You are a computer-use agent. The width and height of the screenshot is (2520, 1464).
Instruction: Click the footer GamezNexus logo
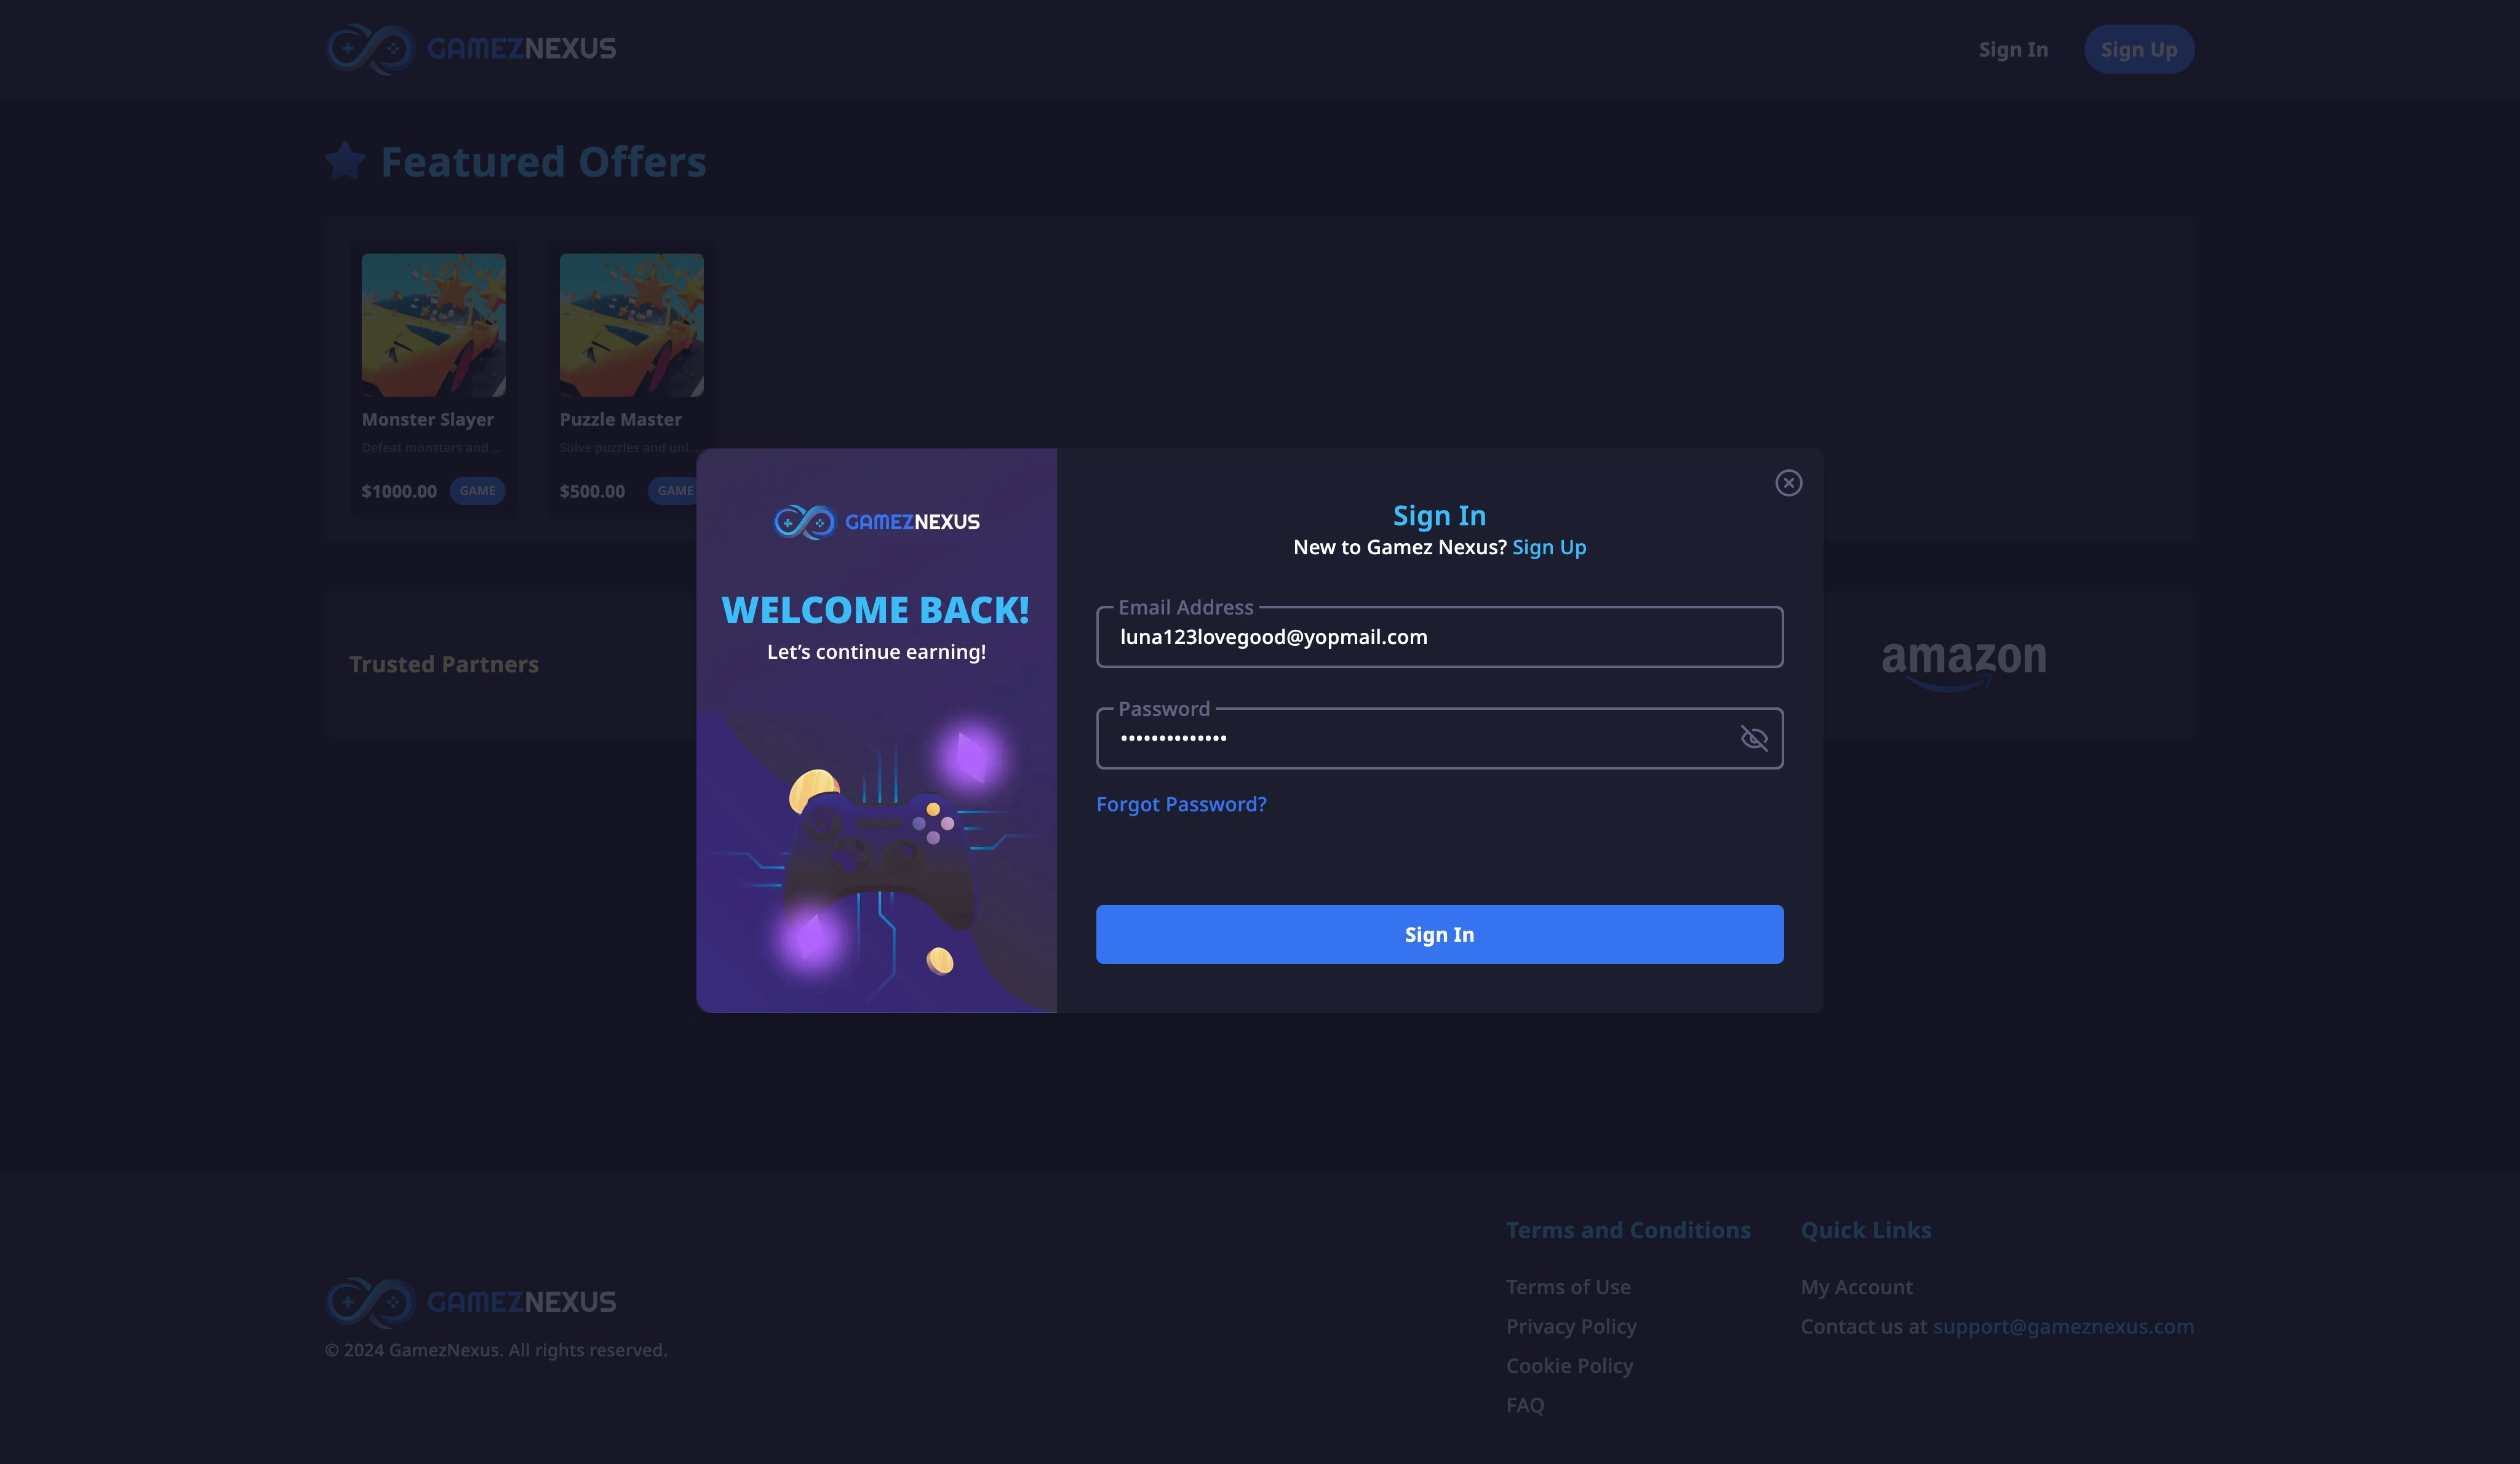click(471, 1302)
